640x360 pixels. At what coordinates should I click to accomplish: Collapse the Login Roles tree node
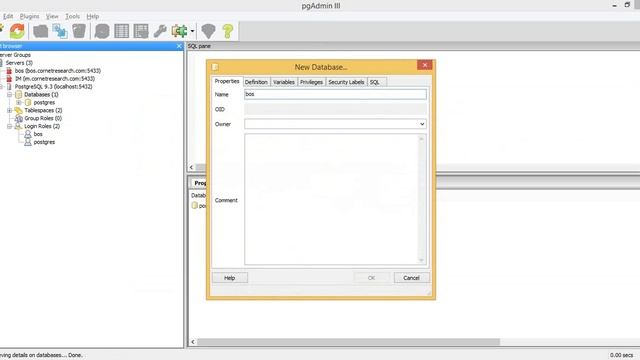(9, 126)
